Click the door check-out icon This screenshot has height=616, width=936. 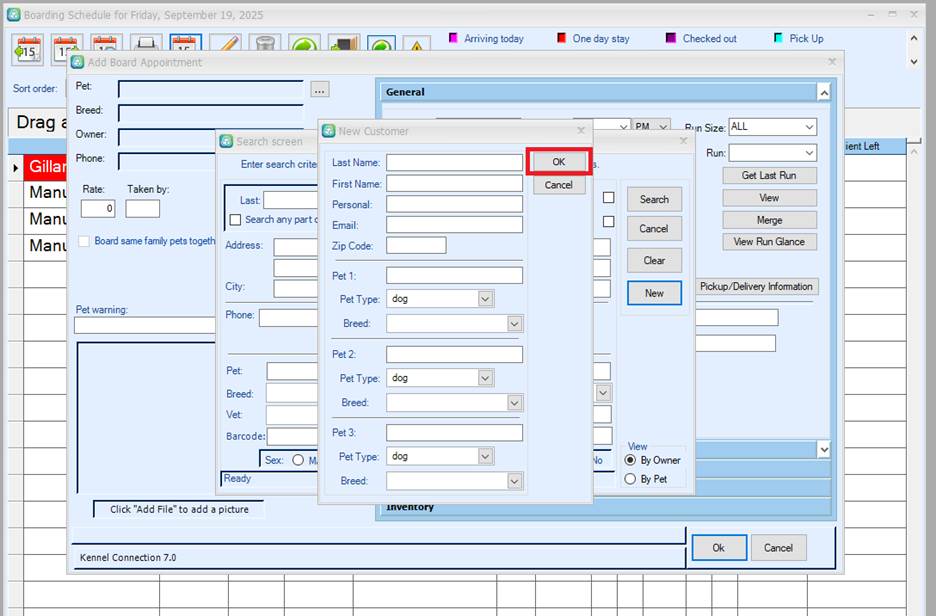click(x=343, y=47)
